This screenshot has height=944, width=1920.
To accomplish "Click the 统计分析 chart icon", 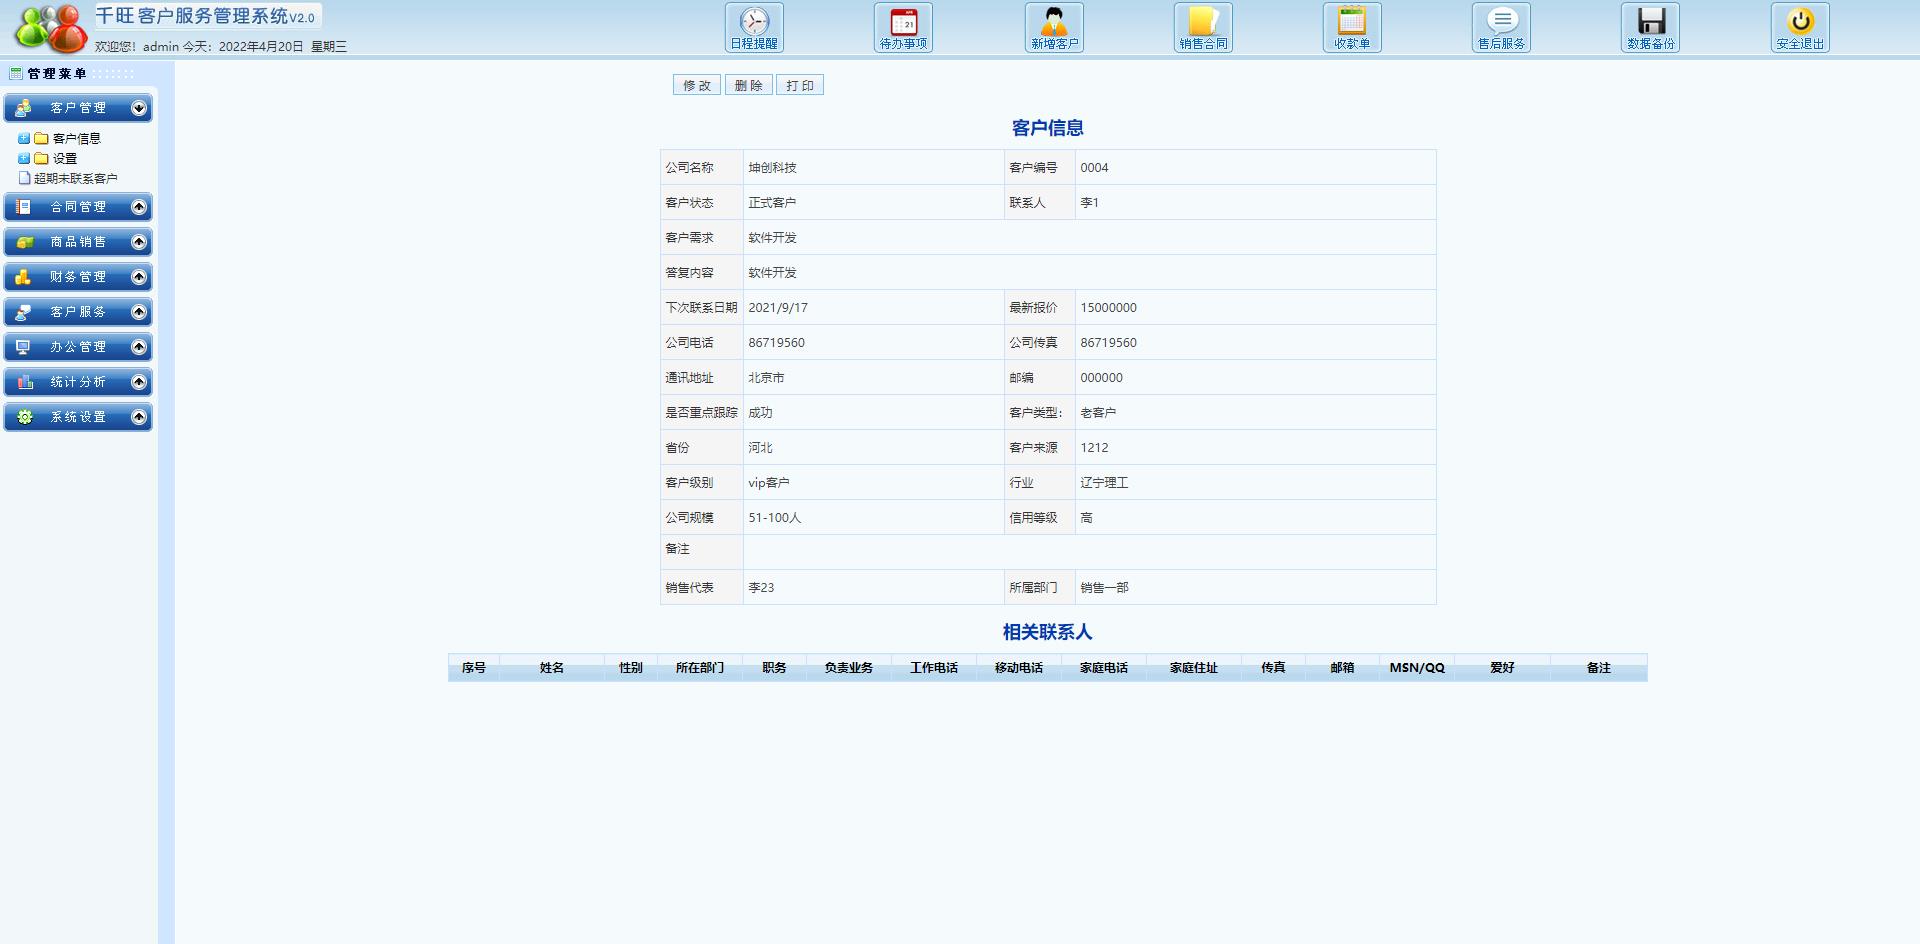I will click(x=23, y=382).
